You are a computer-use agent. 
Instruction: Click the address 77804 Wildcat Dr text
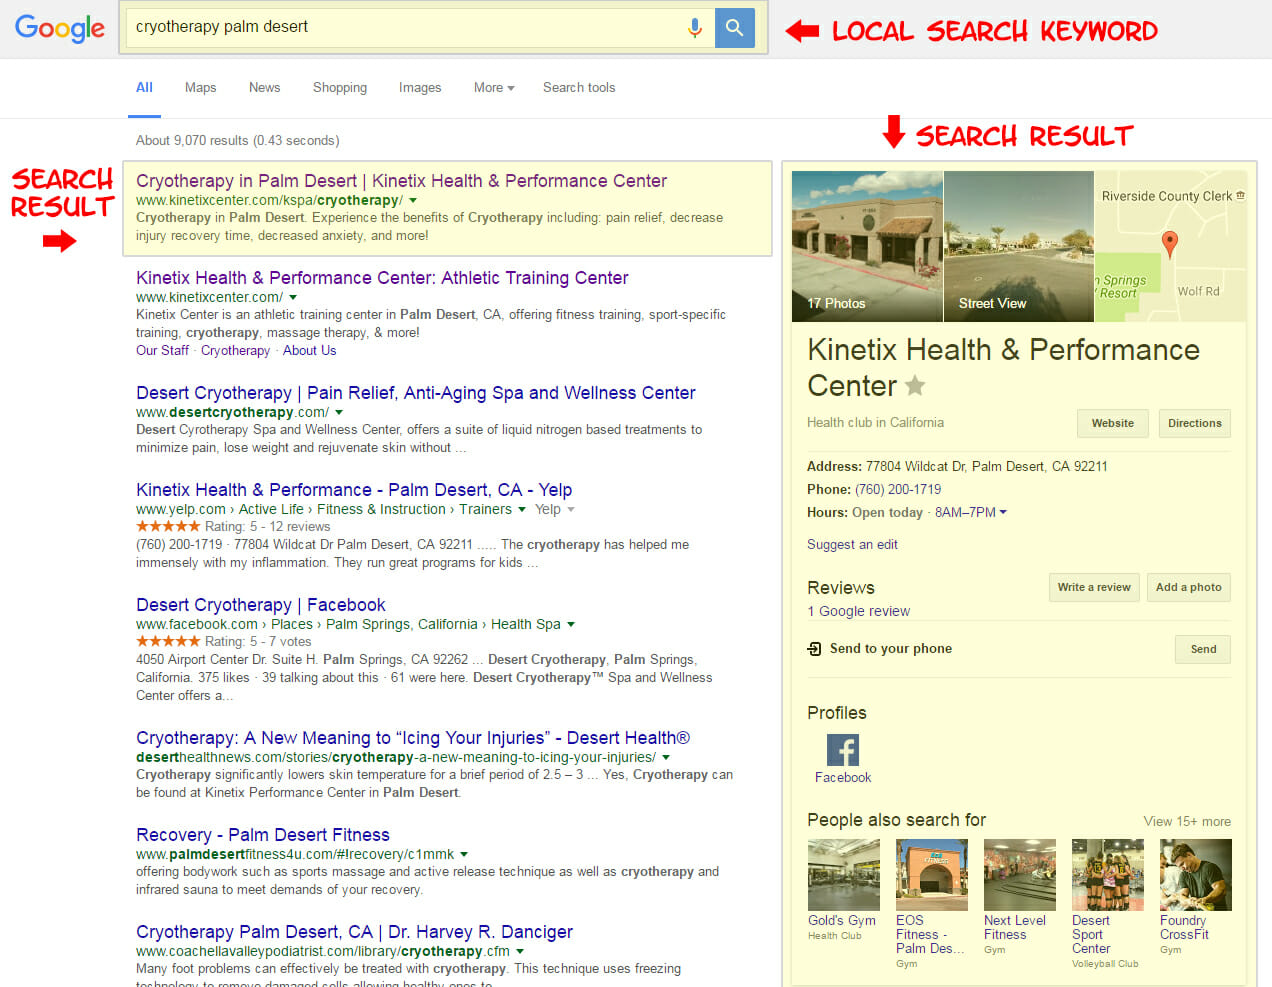pos(987,467)
